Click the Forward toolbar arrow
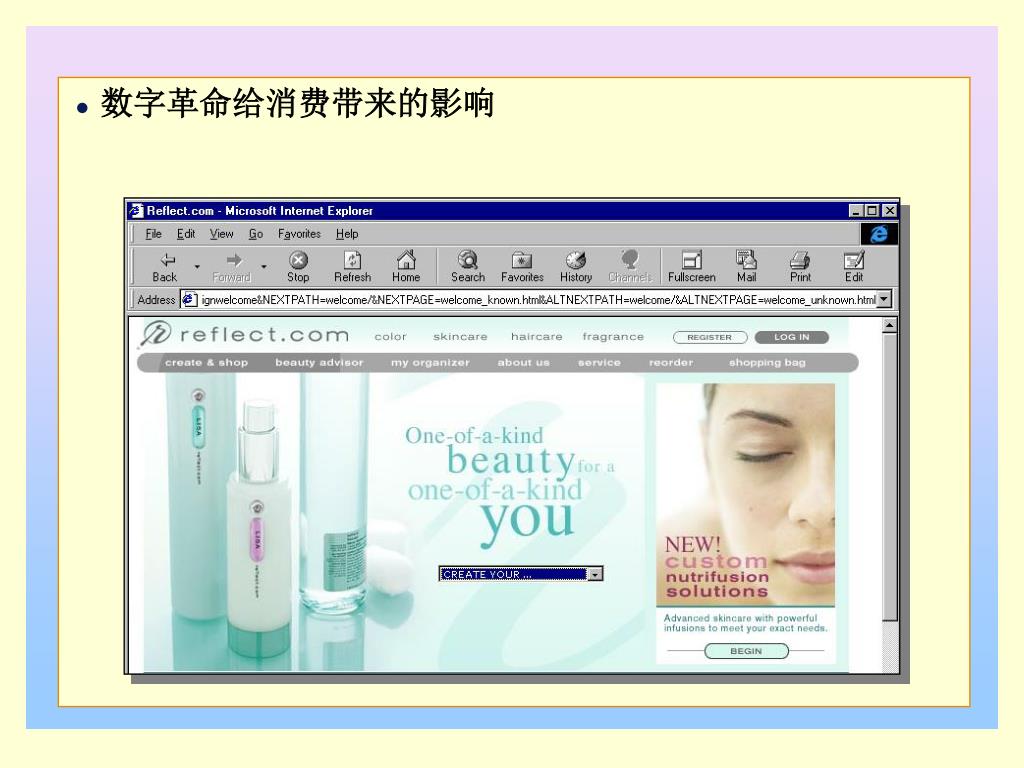The image size is (1024, 768). tap(232, 267)
